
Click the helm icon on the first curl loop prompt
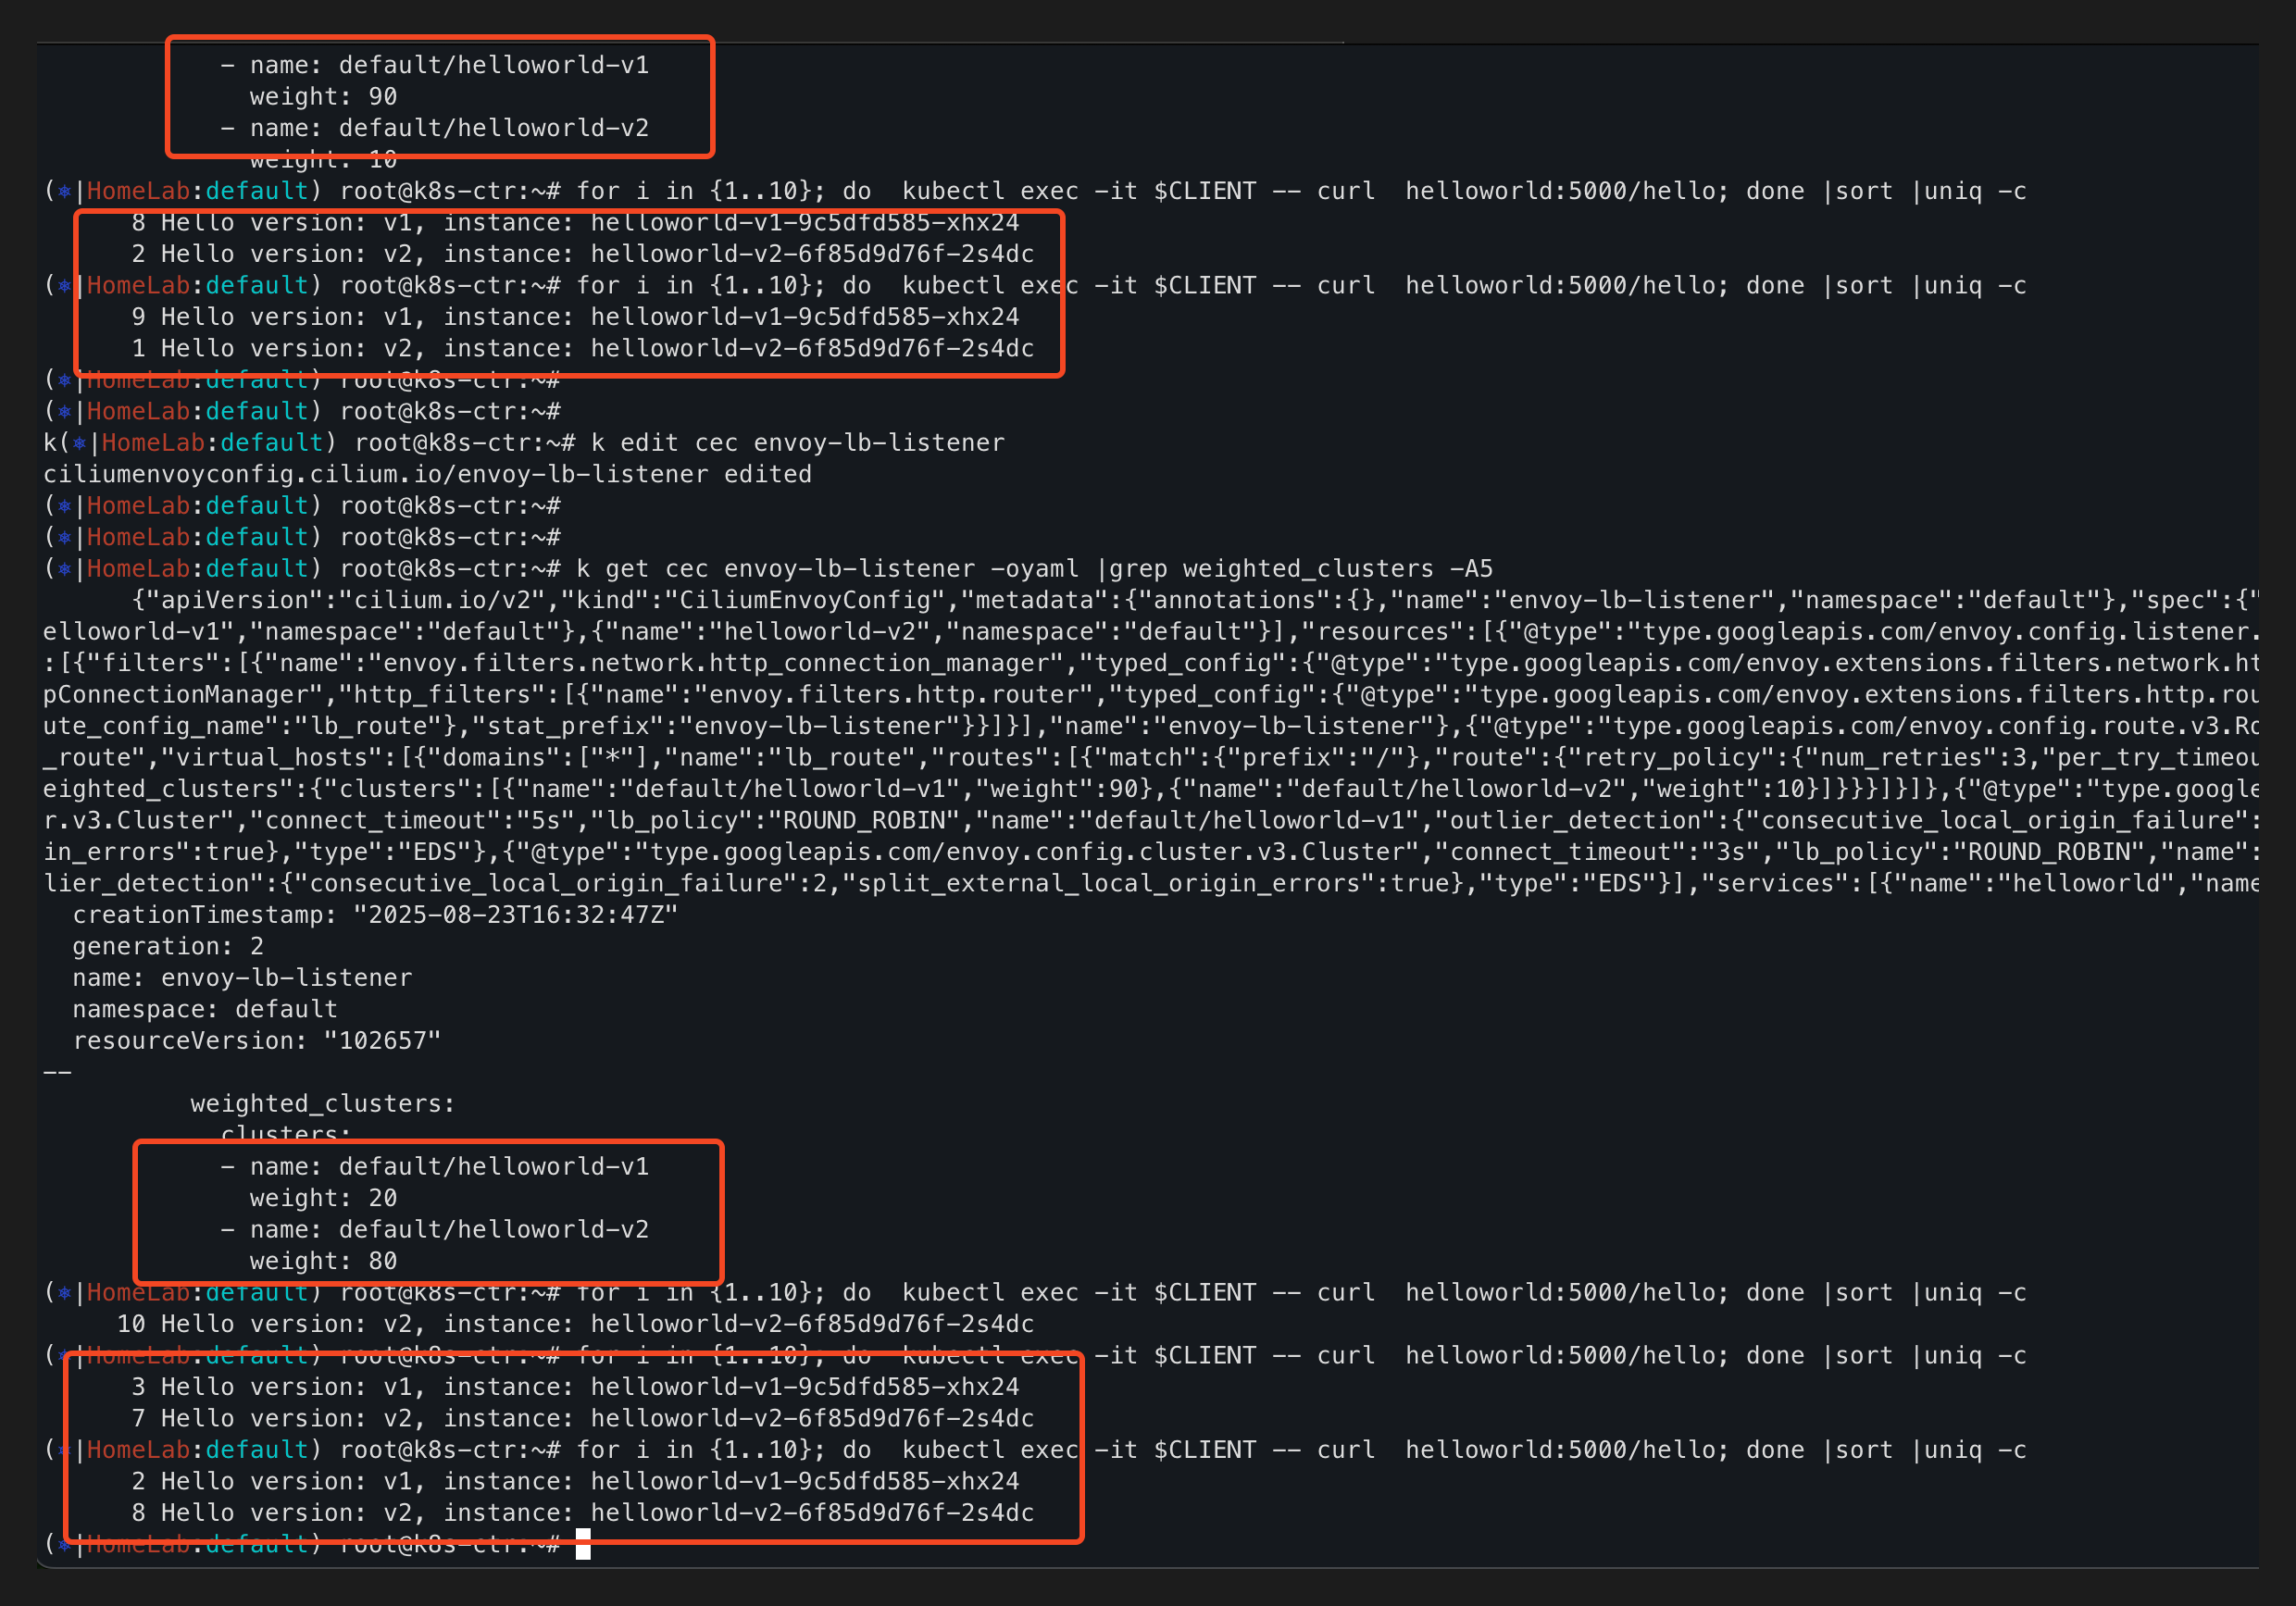64,191
